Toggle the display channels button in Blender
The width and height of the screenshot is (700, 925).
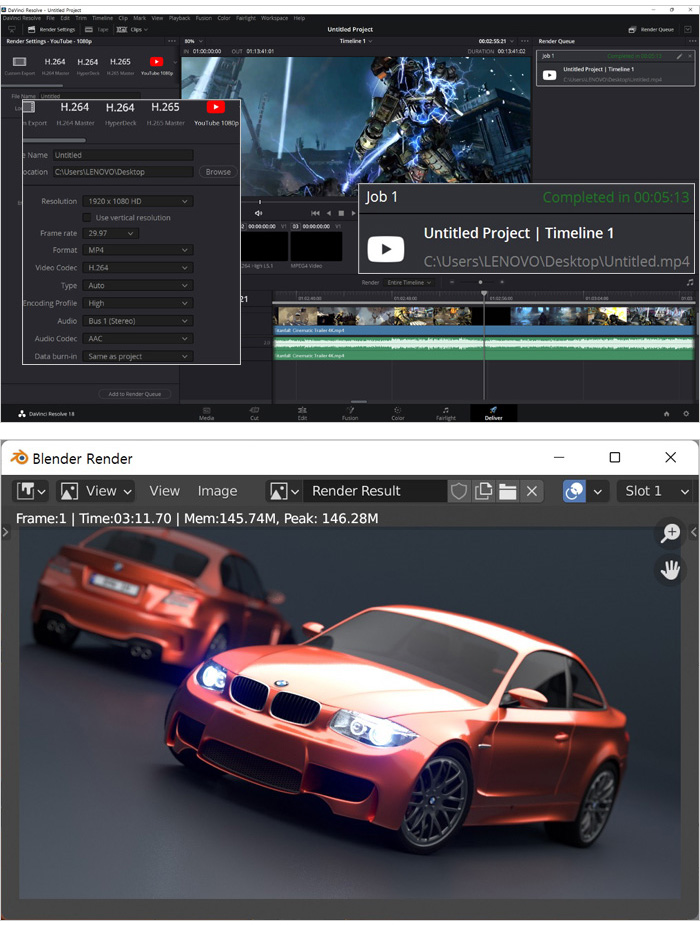pyautogui.click(x=574, y=491)
